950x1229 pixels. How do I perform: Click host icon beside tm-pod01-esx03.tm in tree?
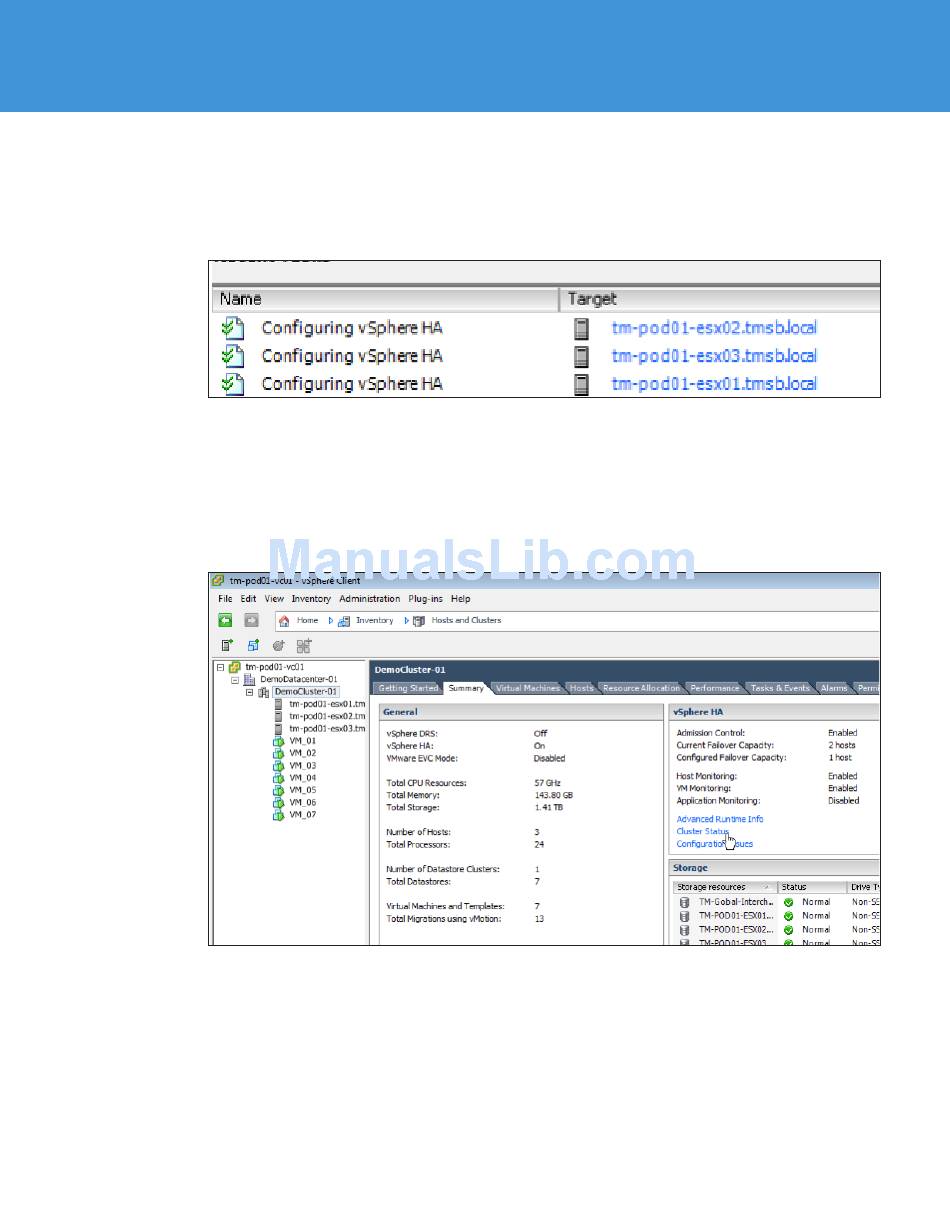279,728
